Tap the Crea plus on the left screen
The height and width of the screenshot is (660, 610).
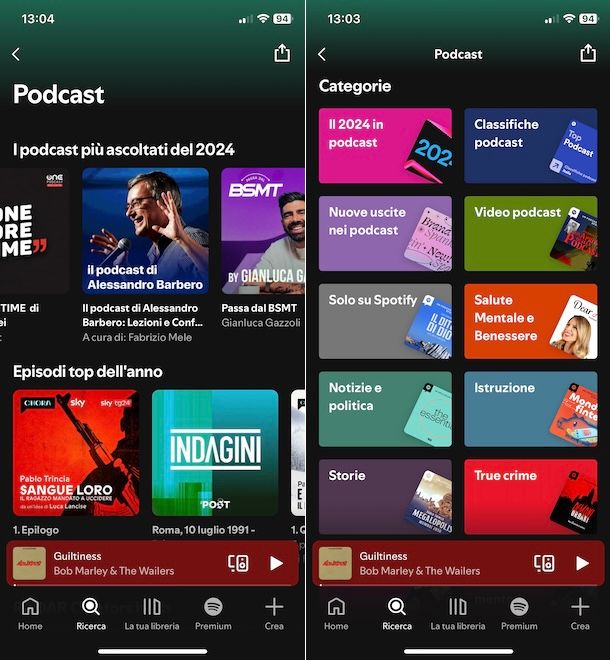point(274,614)
